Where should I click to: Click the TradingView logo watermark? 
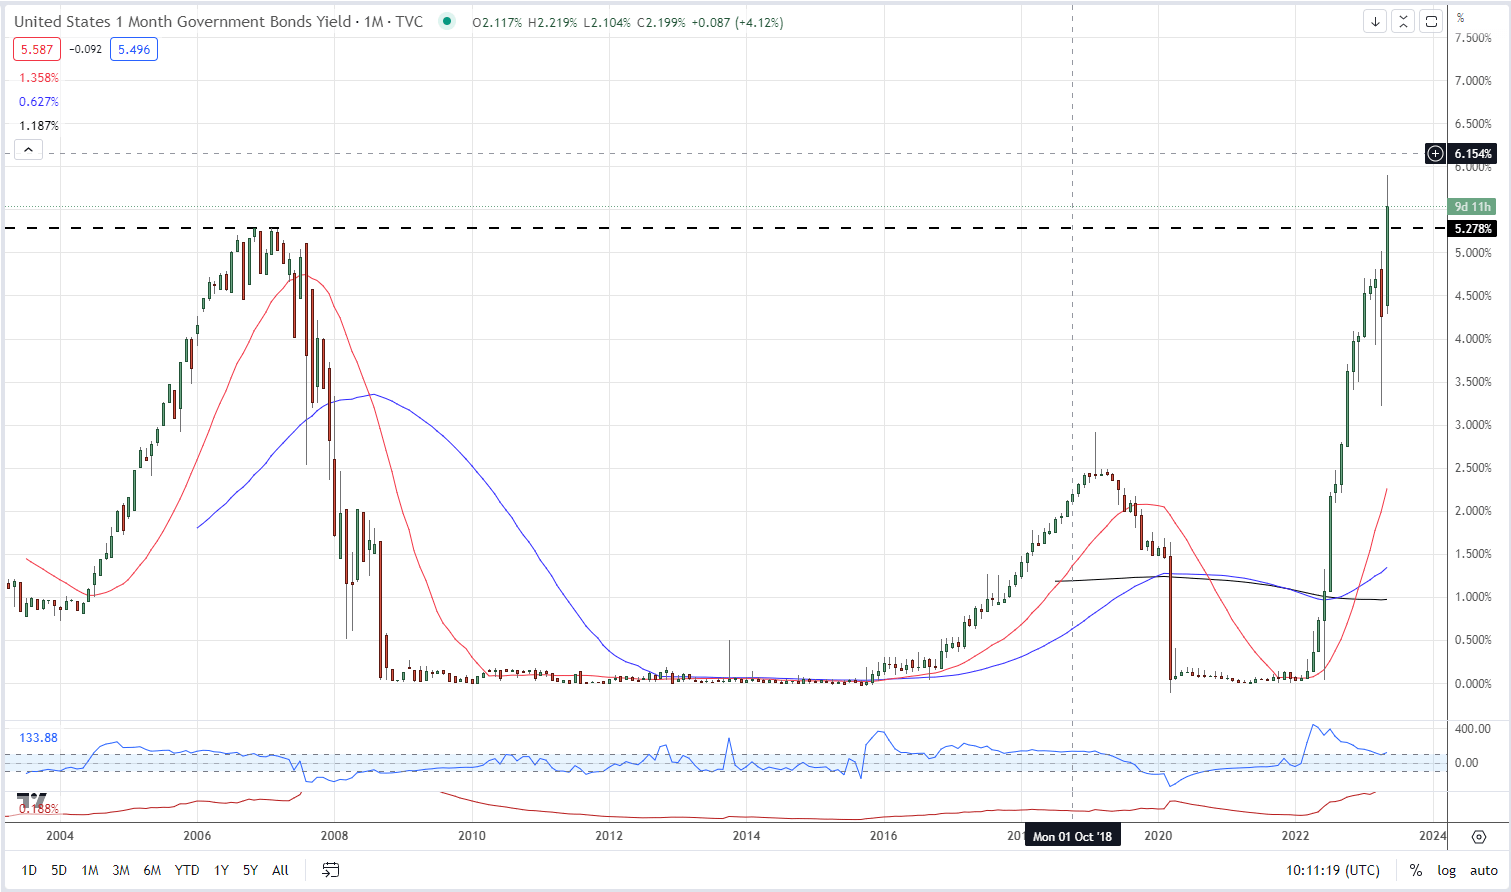pyautogui.click(x=33, y=801)
